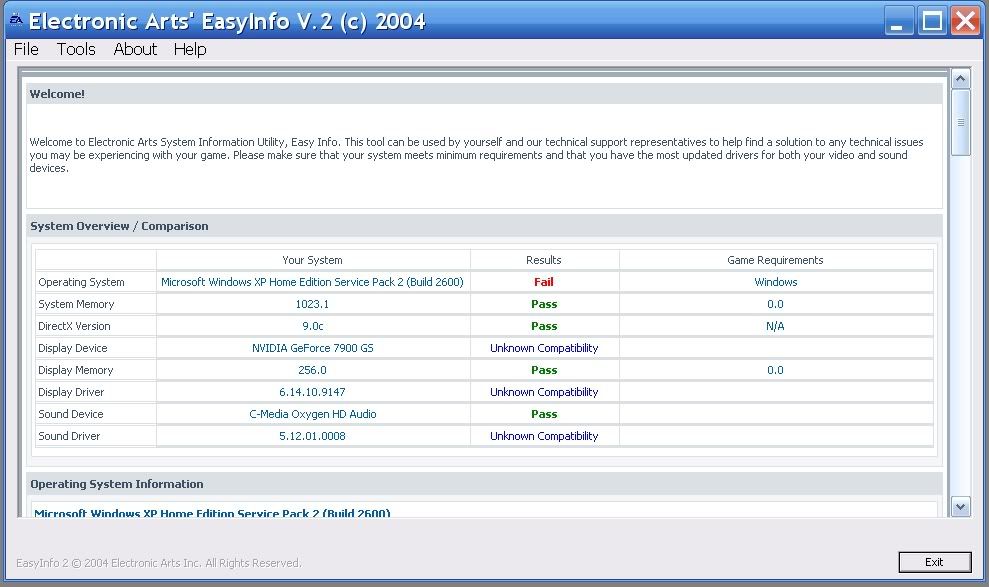This screenshot has height=587, width=989.
Task: Click the Results column header
Action: pos(544,260)
